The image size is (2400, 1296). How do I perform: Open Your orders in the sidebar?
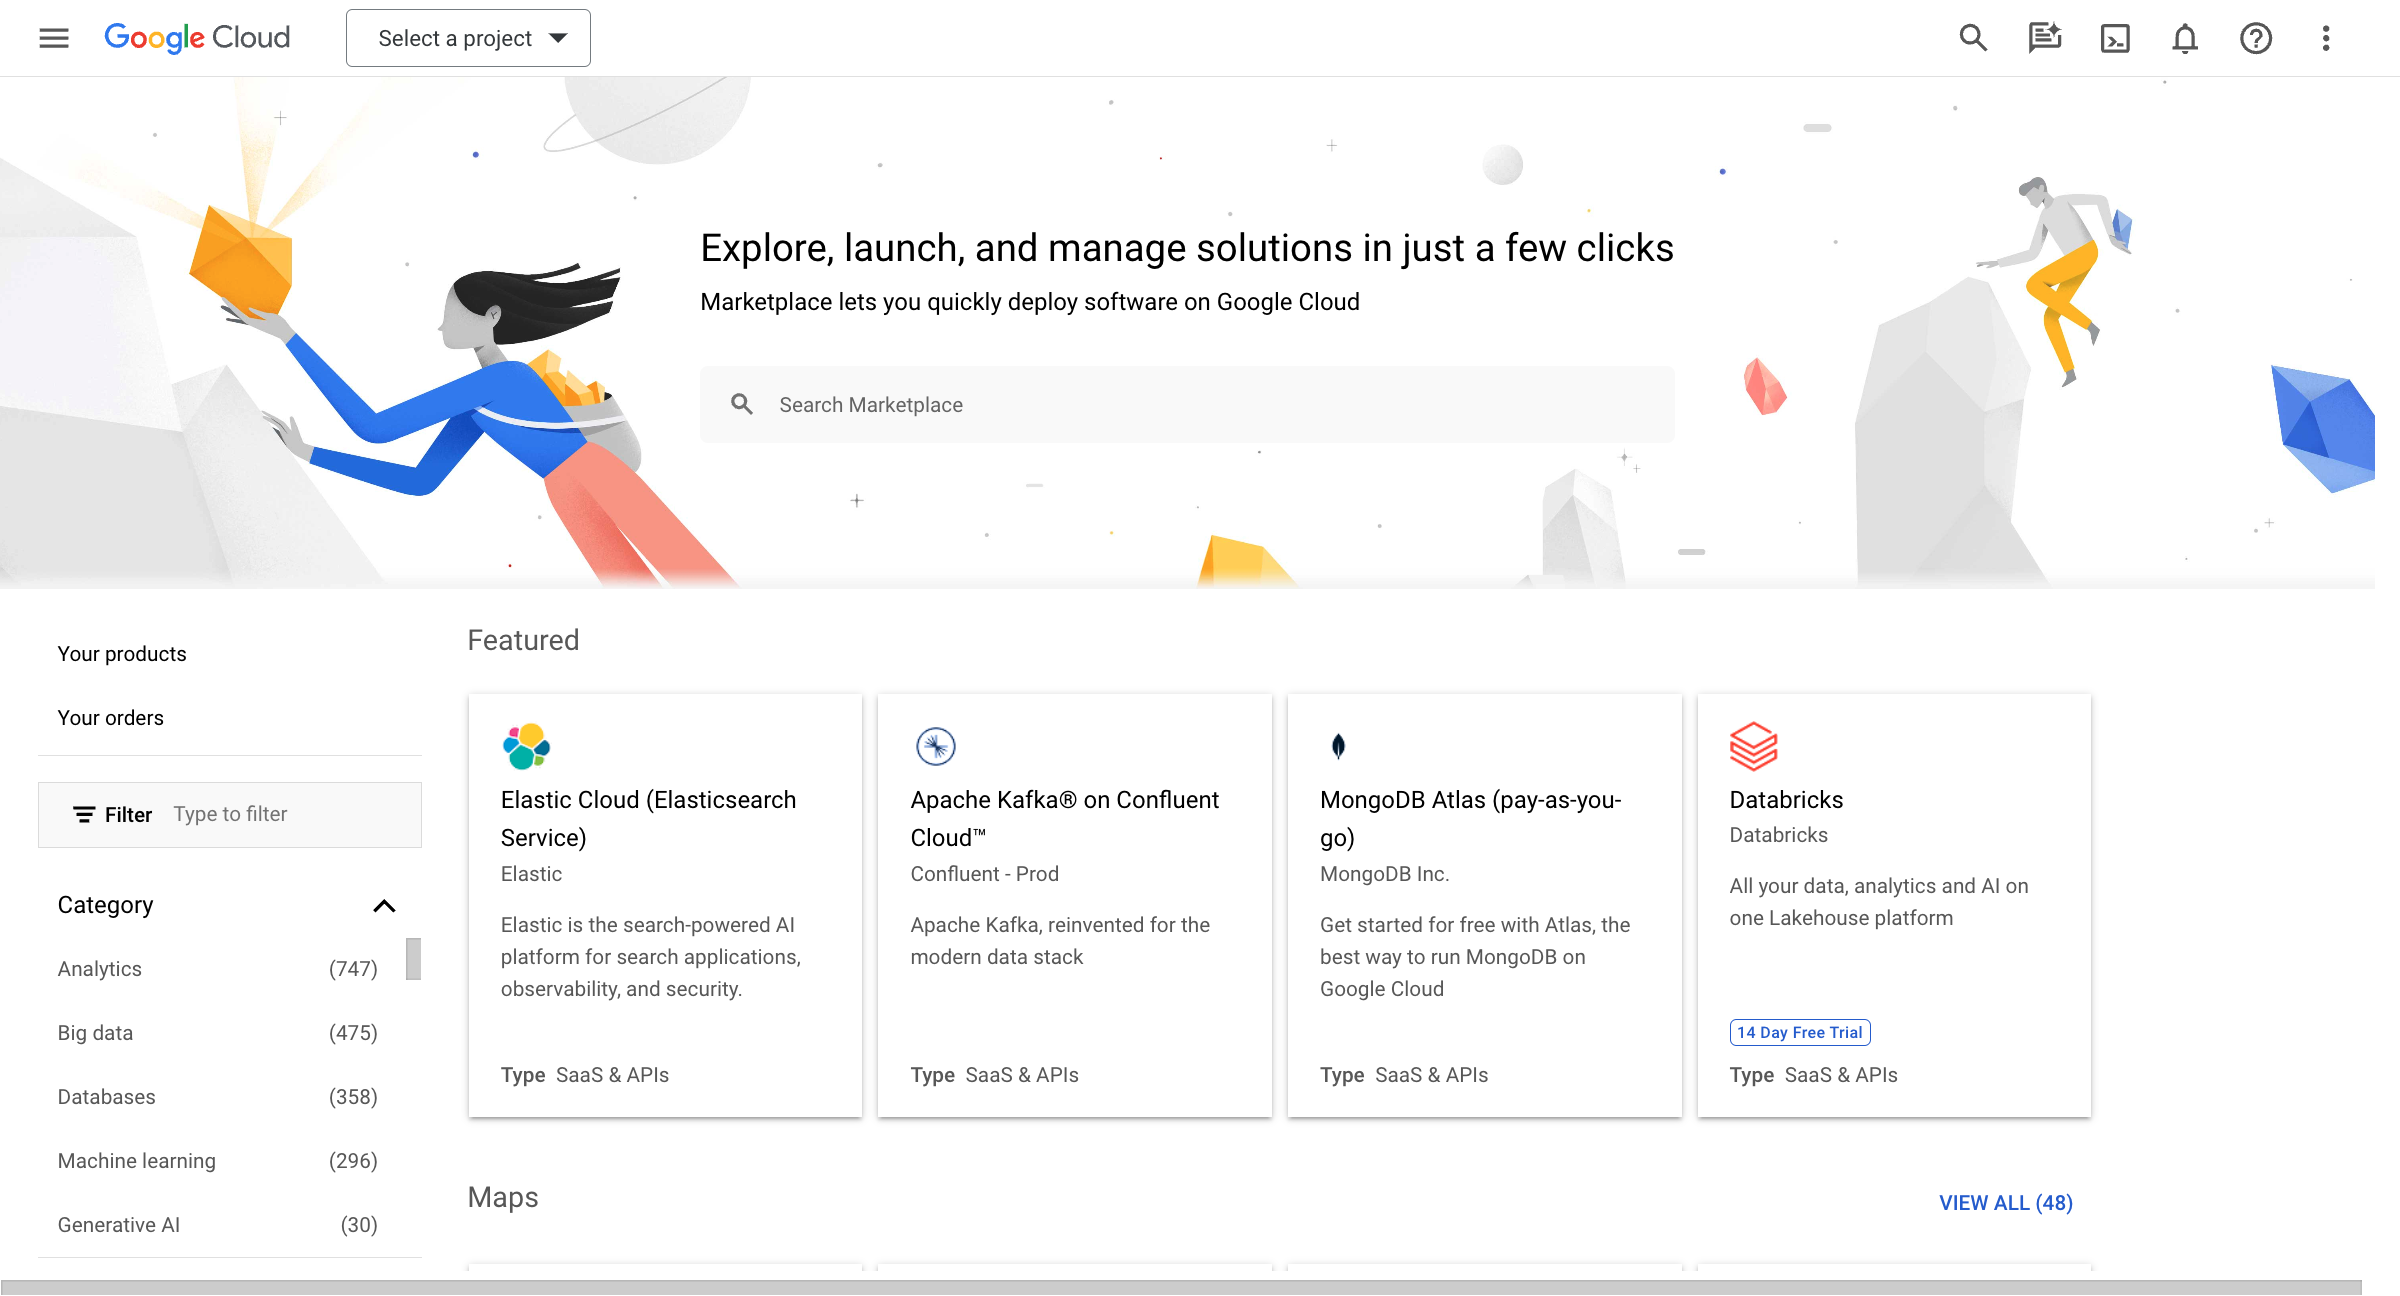[x=111, y=717]
